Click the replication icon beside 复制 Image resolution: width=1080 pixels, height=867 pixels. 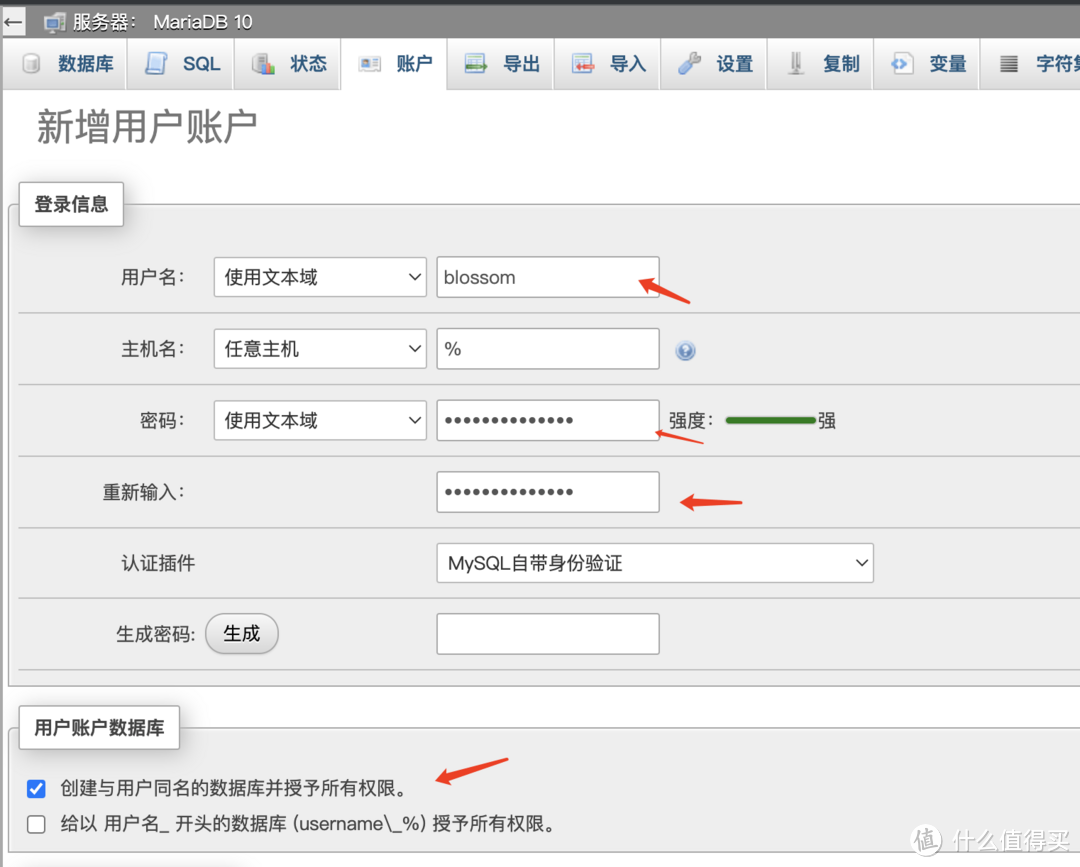tap(797, 63)
